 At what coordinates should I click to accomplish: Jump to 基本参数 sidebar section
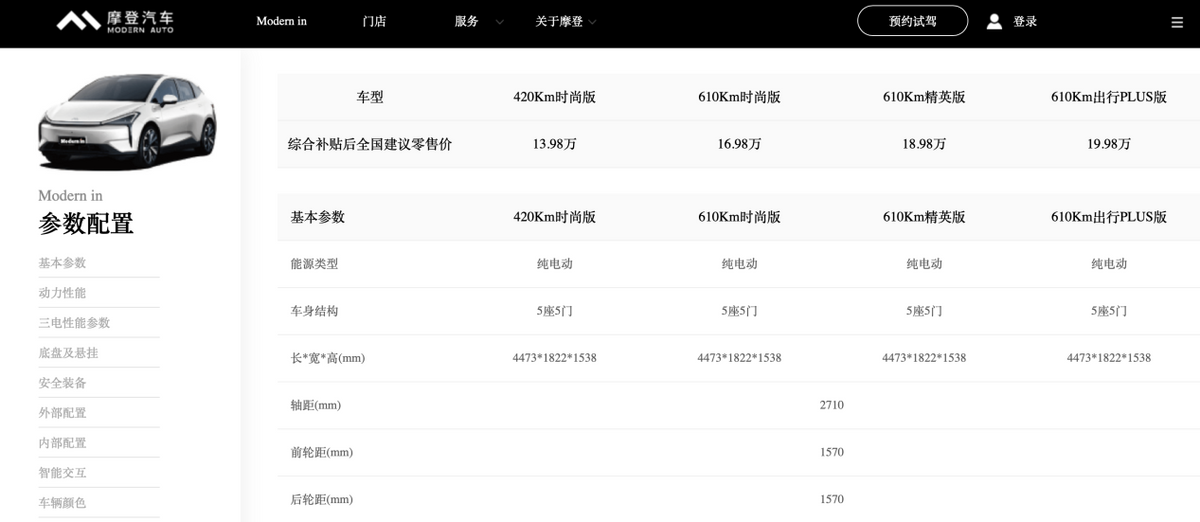point(62,263)
